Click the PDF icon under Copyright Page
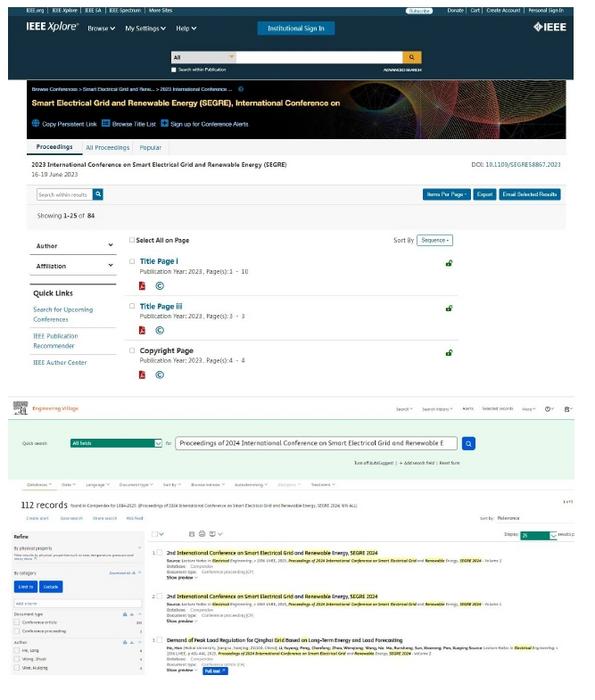Screen dimensions: 595x700 pyautogui.click(x=142, y=375)
